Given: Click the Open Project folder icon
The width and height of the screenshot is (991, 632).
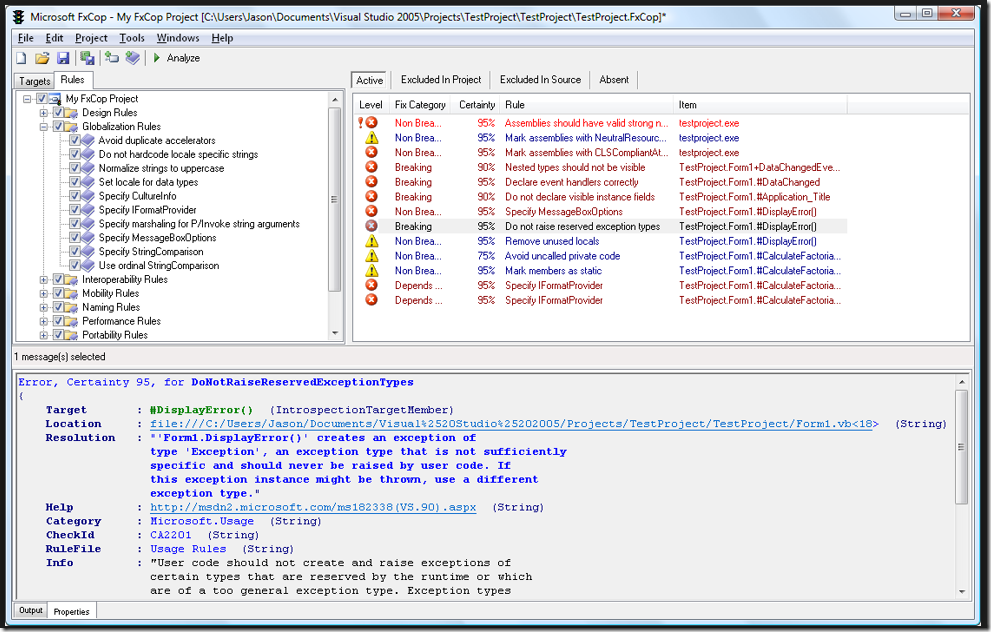Looking at the screenshot, I should pos(42,58).
